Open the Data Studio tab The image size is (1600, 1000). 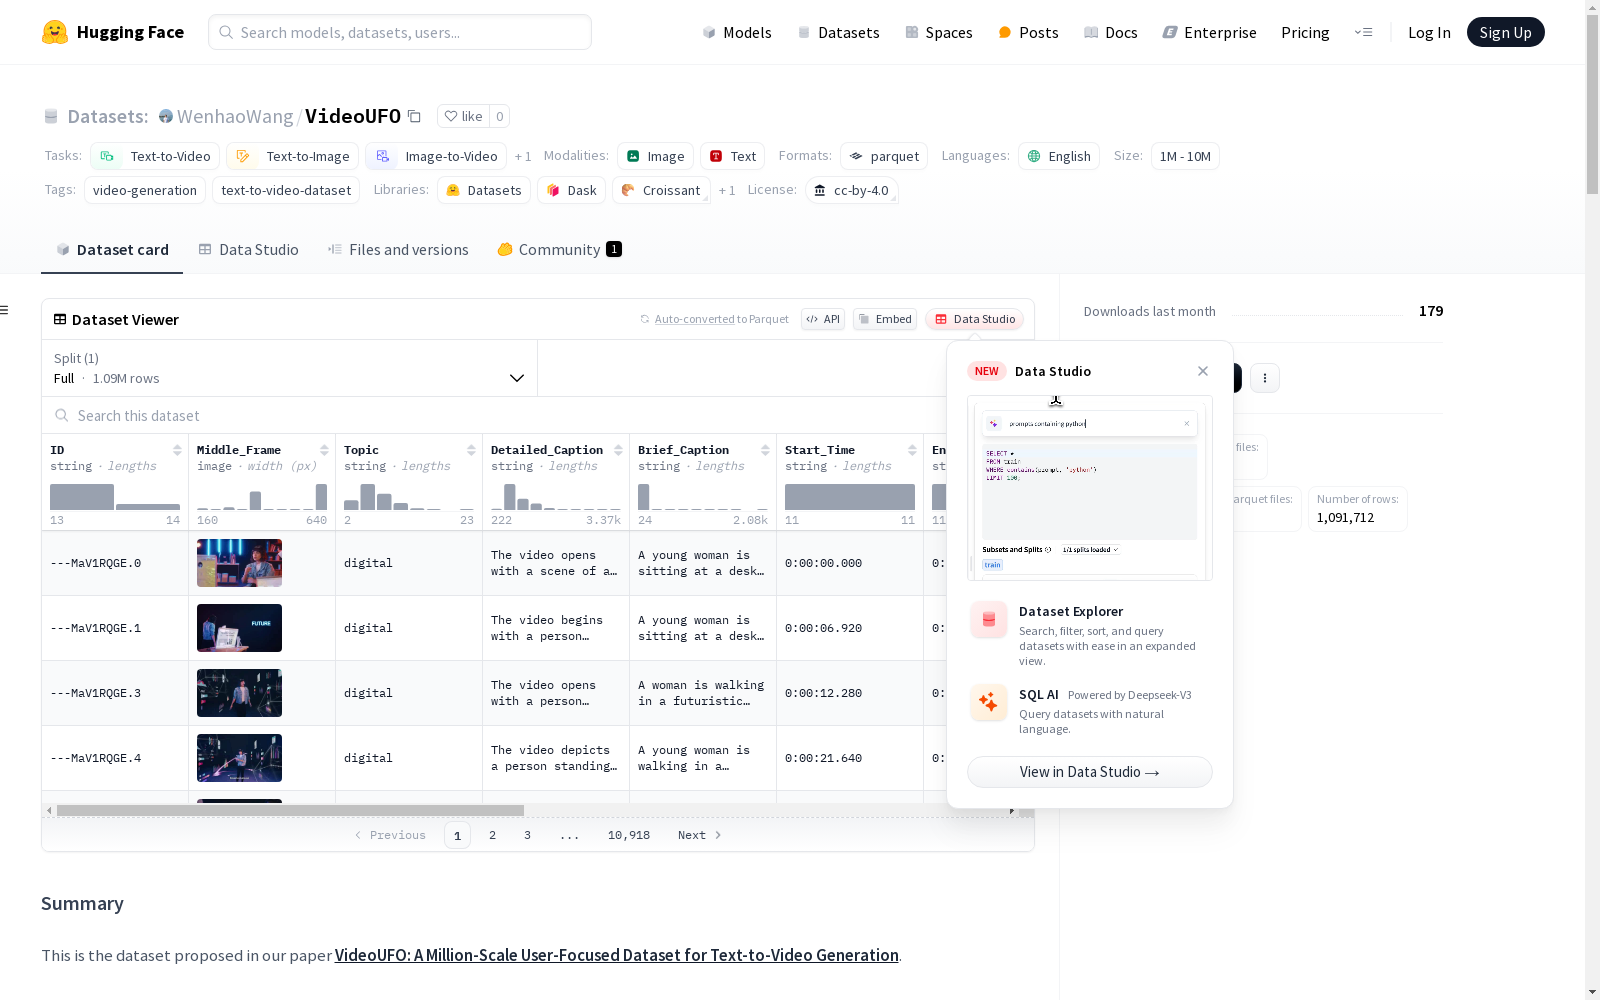click(248, 250)
